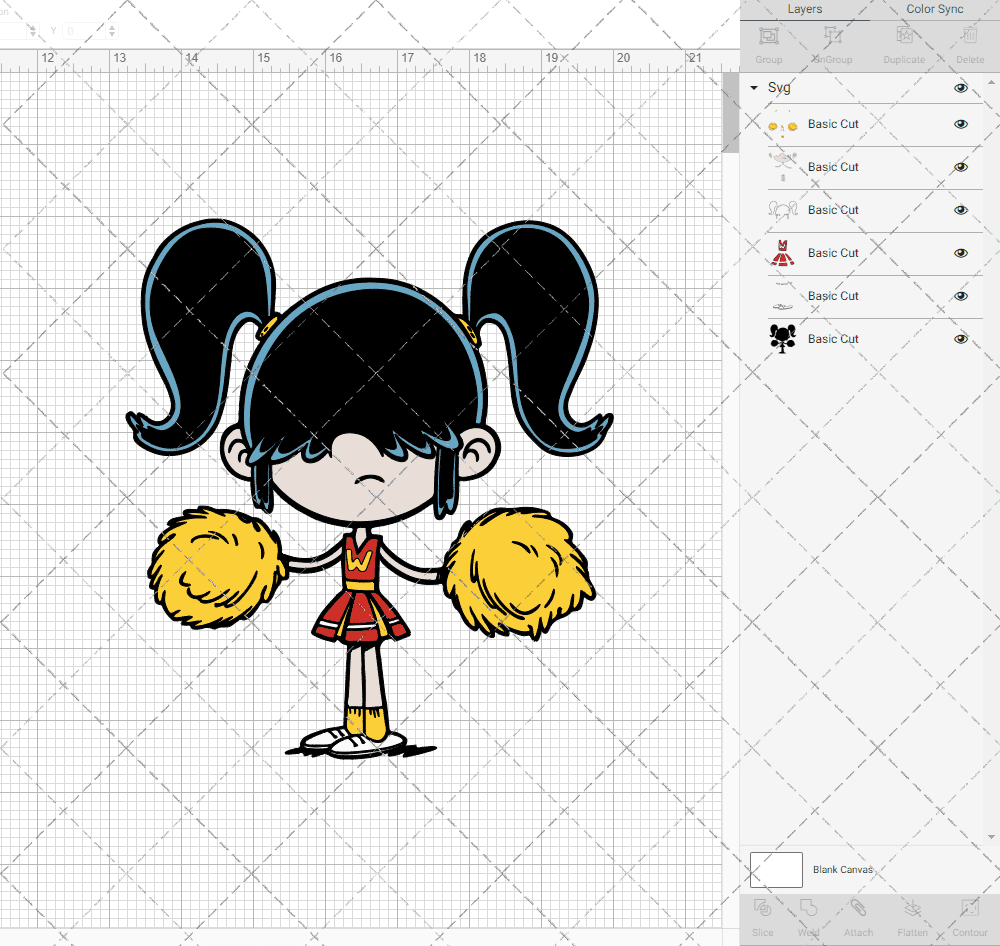Screen dimensions: 1000x946
Task: Click the Layers panel scroll-down arrow
Action: pyautogui.click(x=991, y=836)
